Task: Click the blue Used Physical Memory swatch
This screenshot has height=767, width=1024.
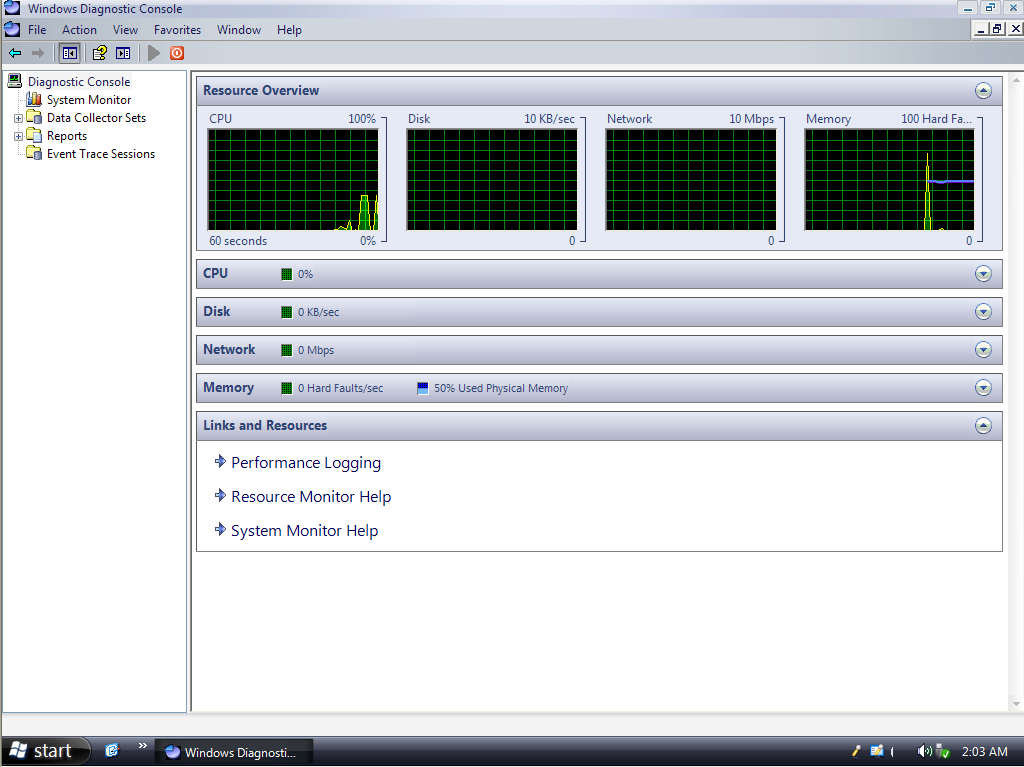Action: (x=423, y=388)
